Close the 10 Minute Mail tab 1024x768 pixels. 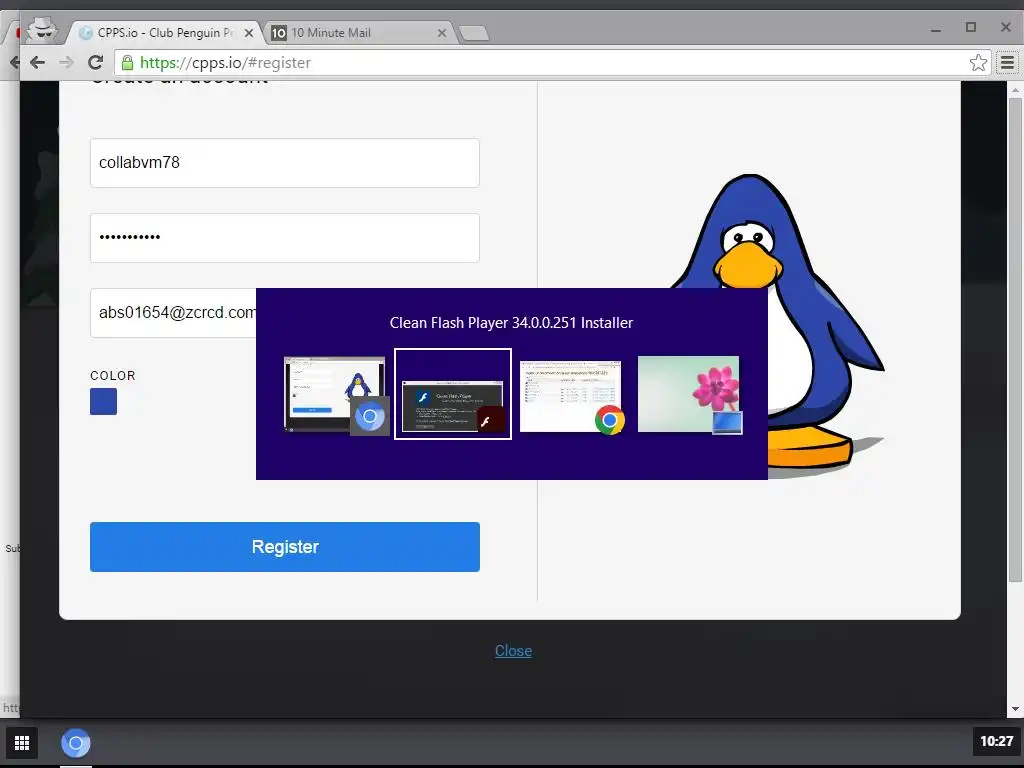(441, 33)
